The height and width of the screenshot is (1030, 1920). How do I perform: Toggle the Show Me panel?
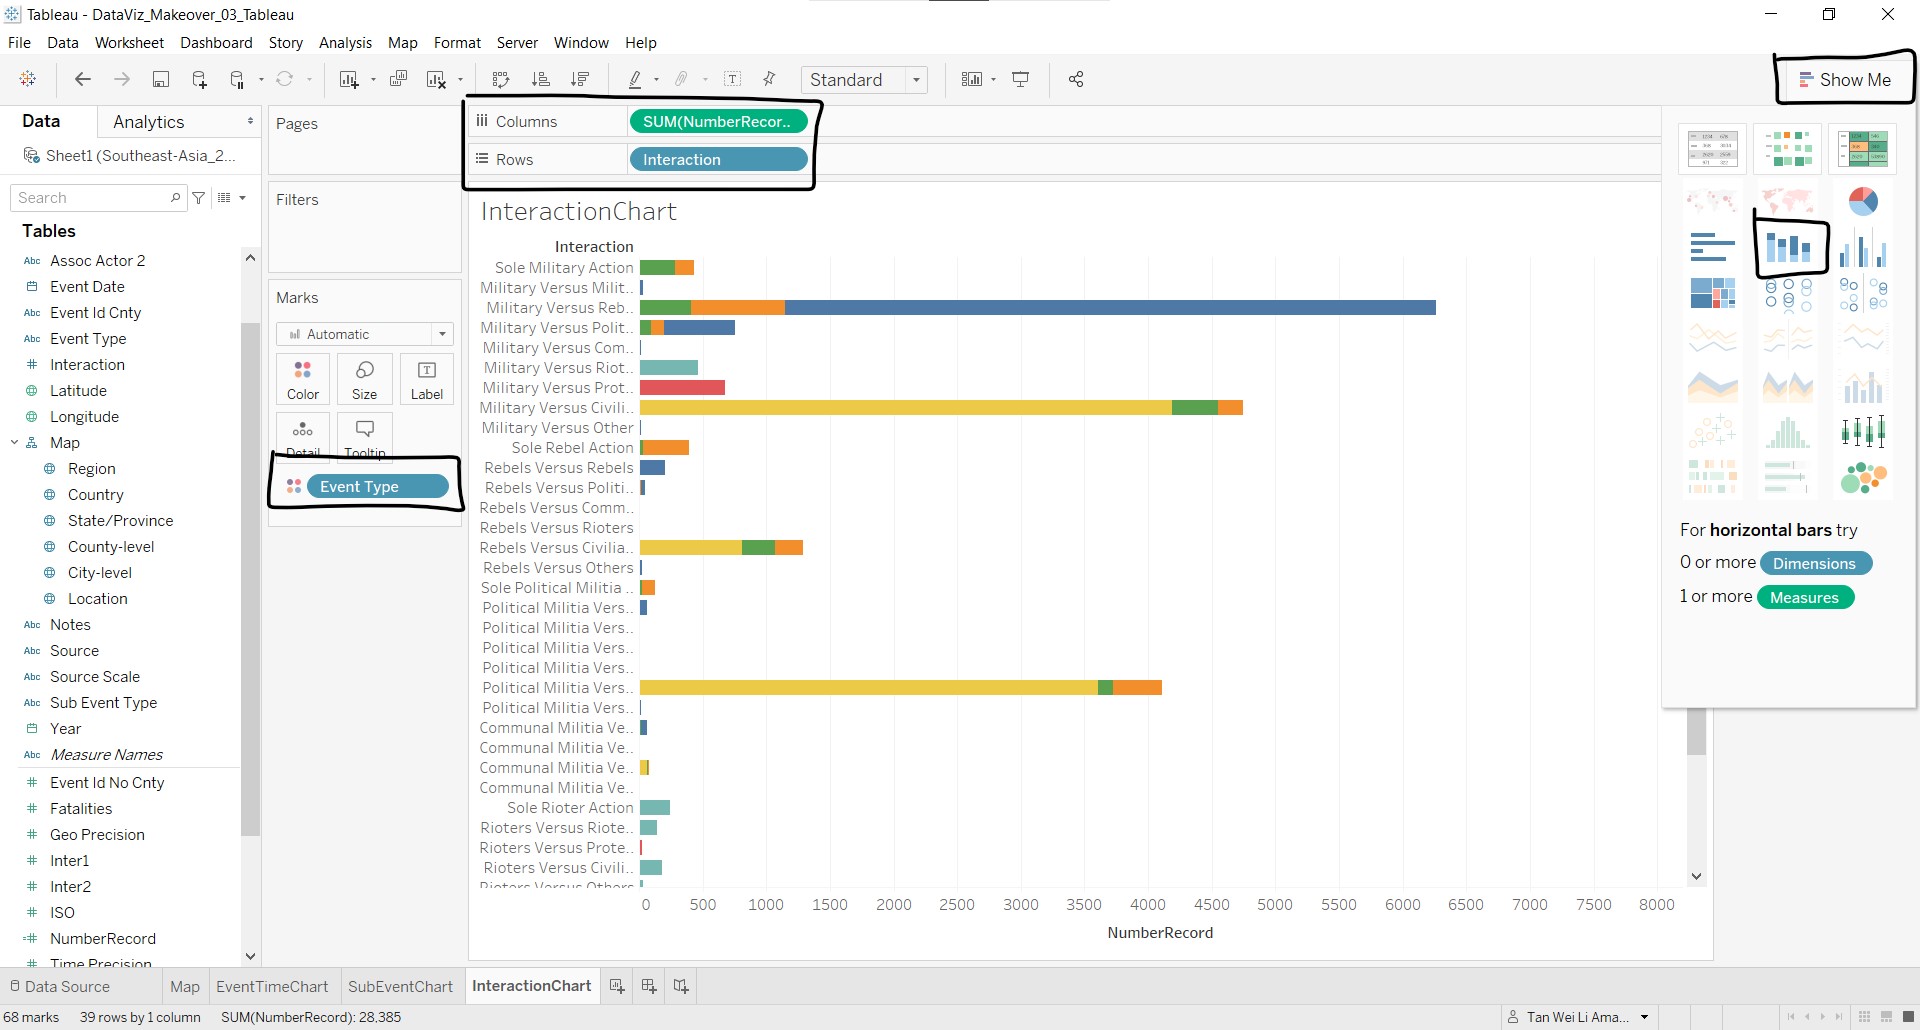pos(1845,80)
